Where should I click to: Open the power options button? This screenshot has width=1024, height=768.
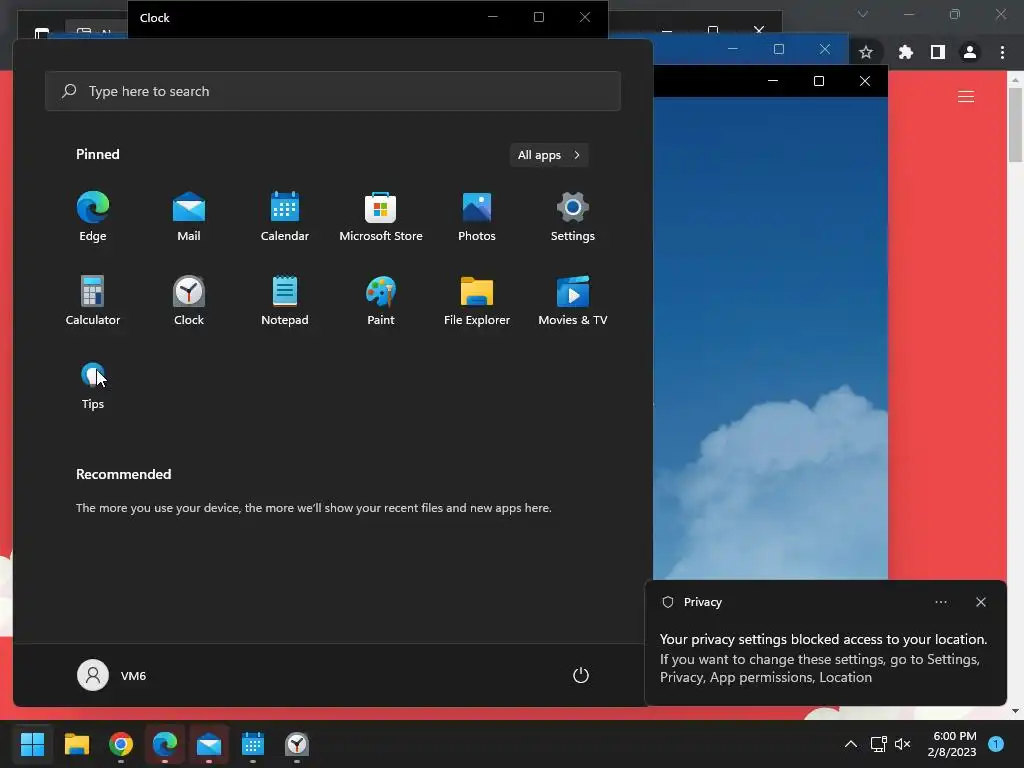(x=581, y=675)
